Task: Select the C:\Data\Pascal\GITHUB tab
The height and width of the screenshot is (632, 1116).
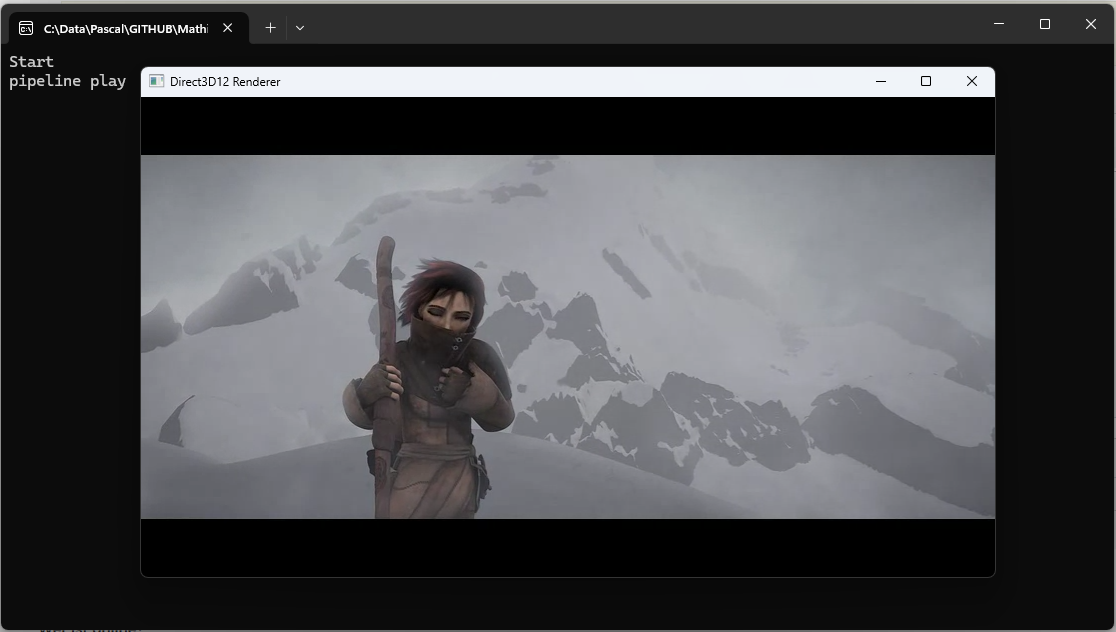Action: click(125, 28)
